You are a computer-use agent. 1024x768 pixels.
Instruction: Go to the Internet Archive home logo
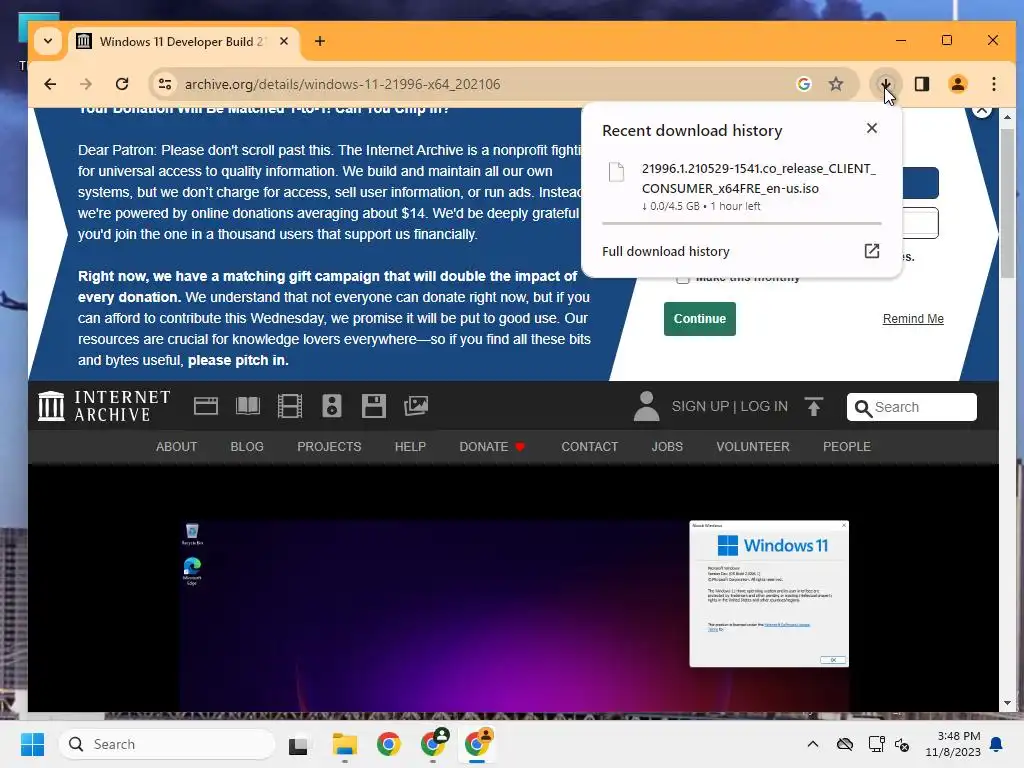(x=104, y=406)
